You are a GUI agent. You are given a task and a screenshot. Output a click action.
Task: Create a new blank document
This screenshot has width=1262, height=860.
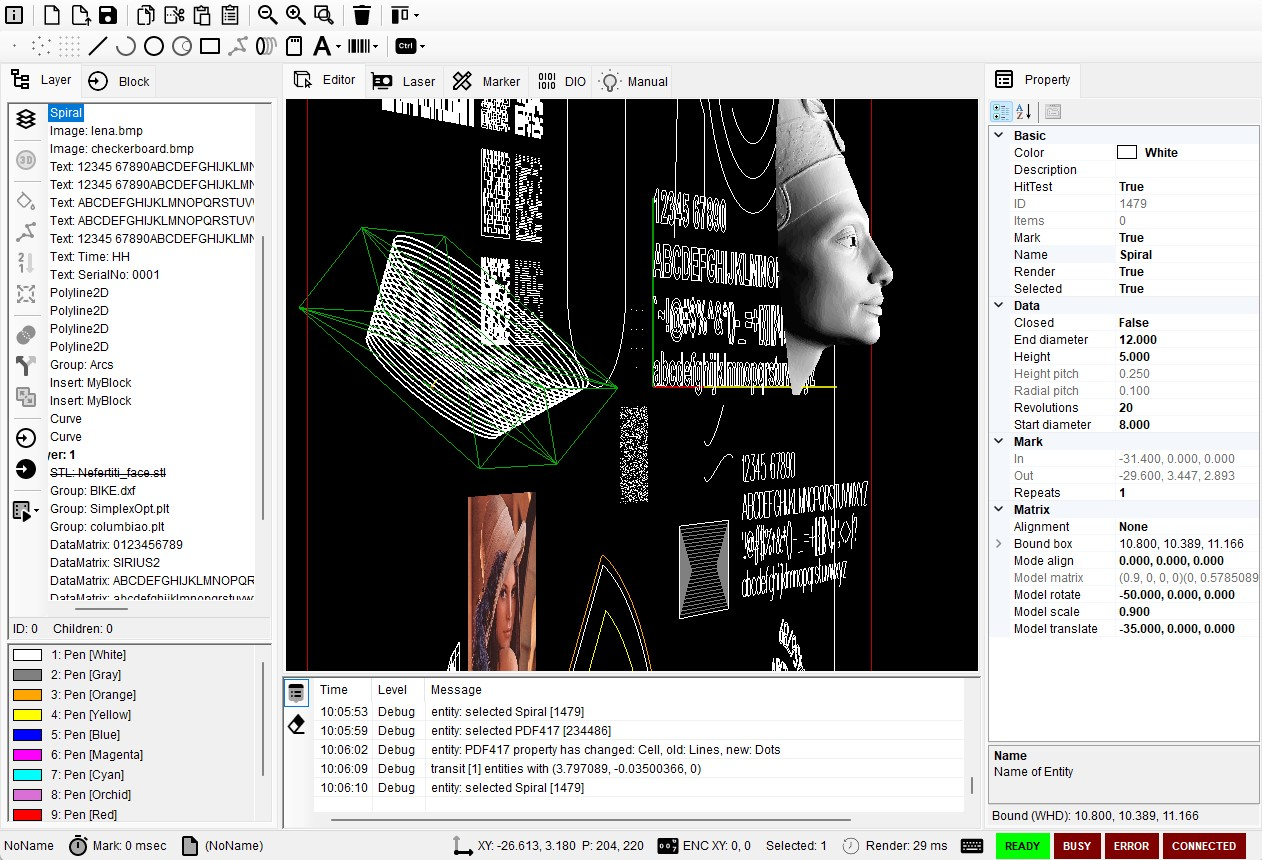click(x=51, y=15)
